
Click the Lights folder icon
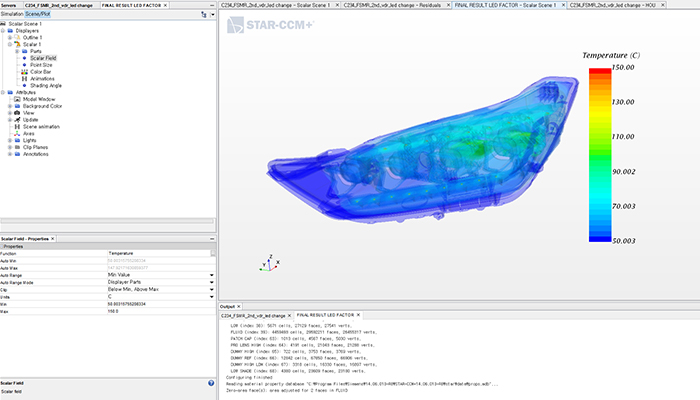(x=17, y=140)
